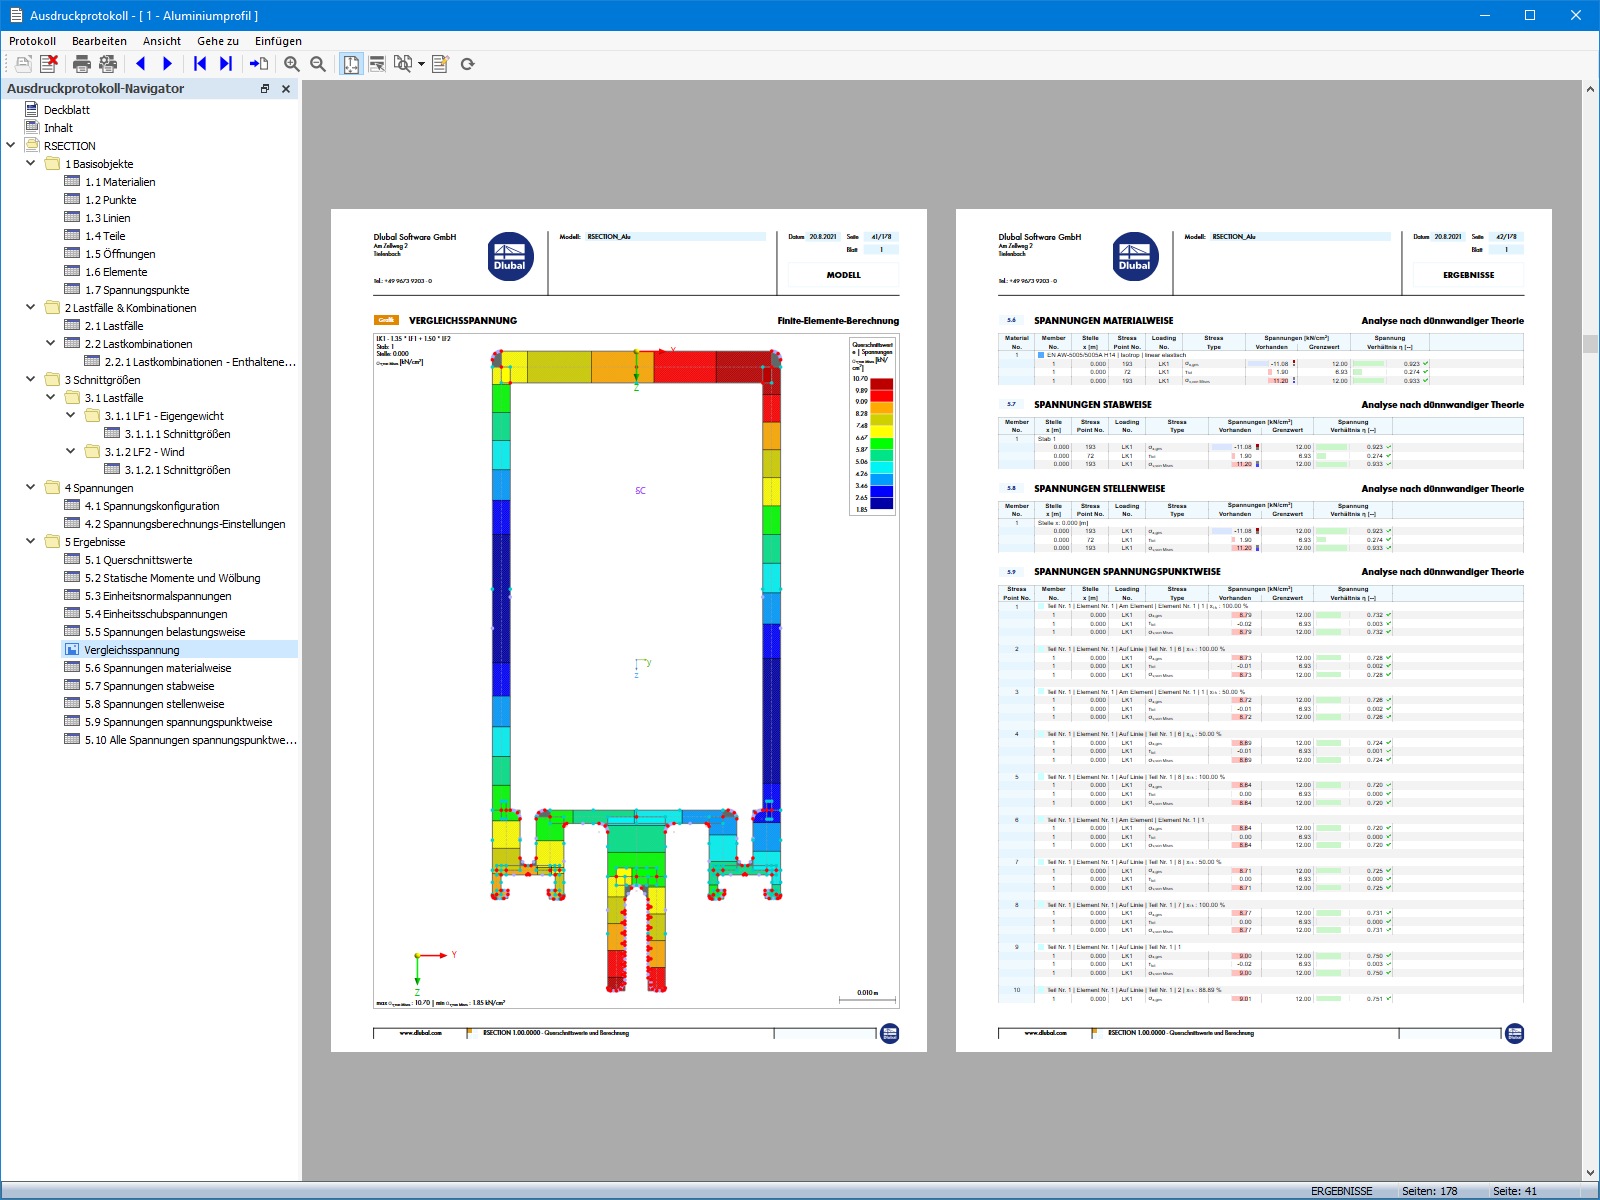
Task: Collapse the RSECTION tree node
Action: (x=11, y=145)
